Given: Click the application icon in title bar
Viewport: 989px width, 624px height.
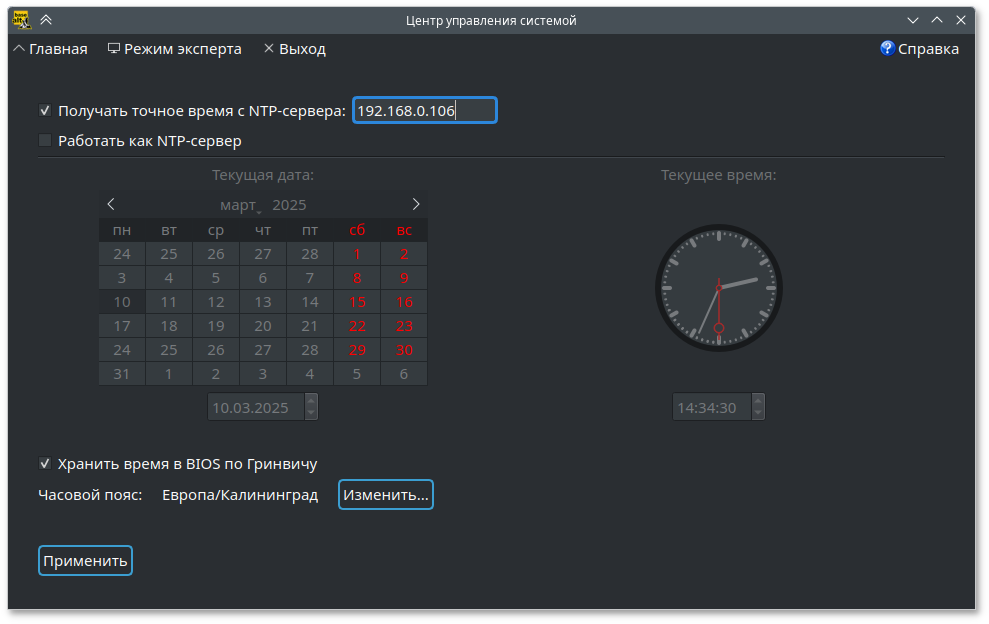Looking at the screenshot, I should 20,19.
